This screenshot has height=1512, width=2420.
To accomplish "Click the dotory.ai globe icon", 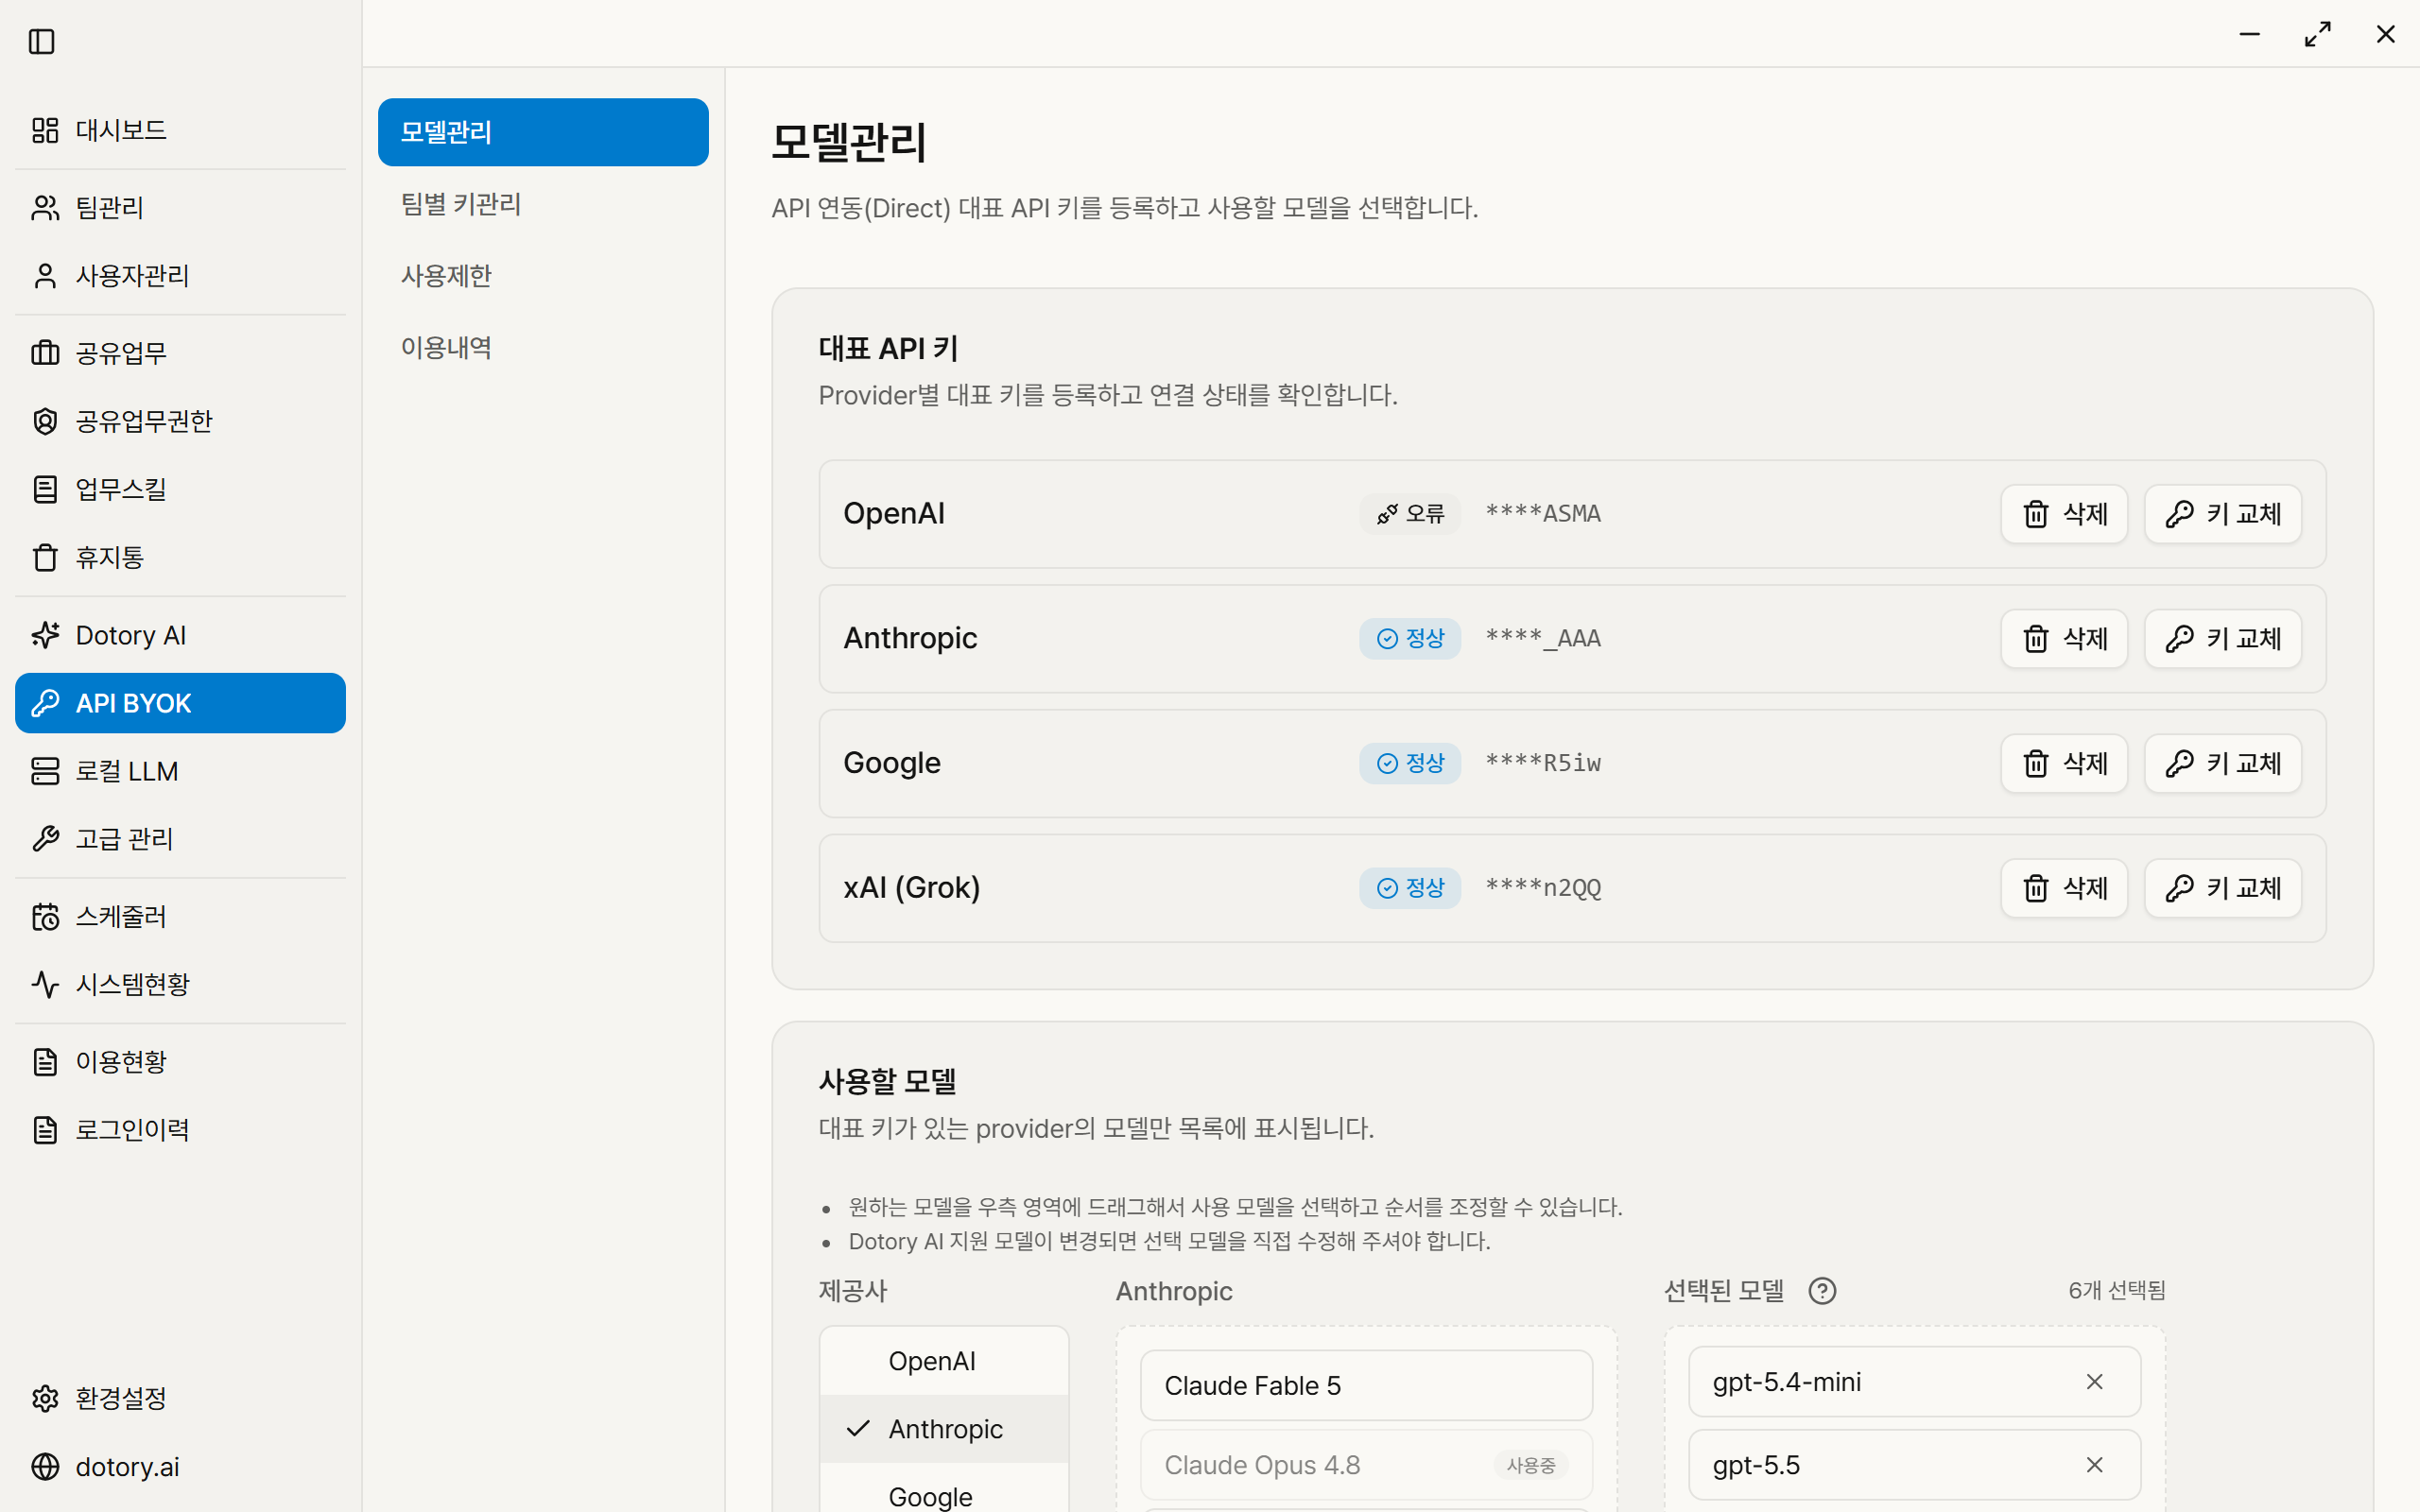I will (45, 1466).
